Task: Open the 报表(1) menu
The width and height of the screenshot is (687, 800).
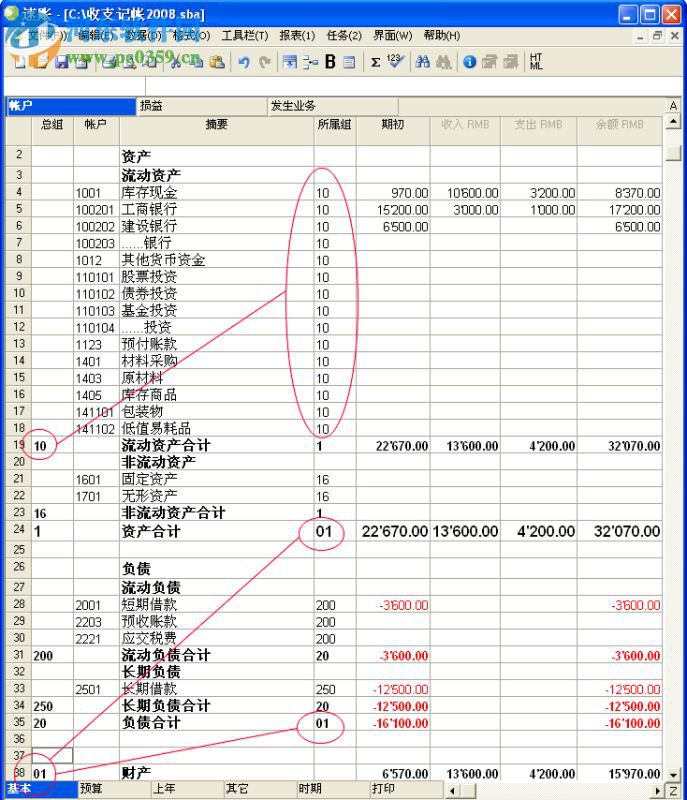Action: 297,36
